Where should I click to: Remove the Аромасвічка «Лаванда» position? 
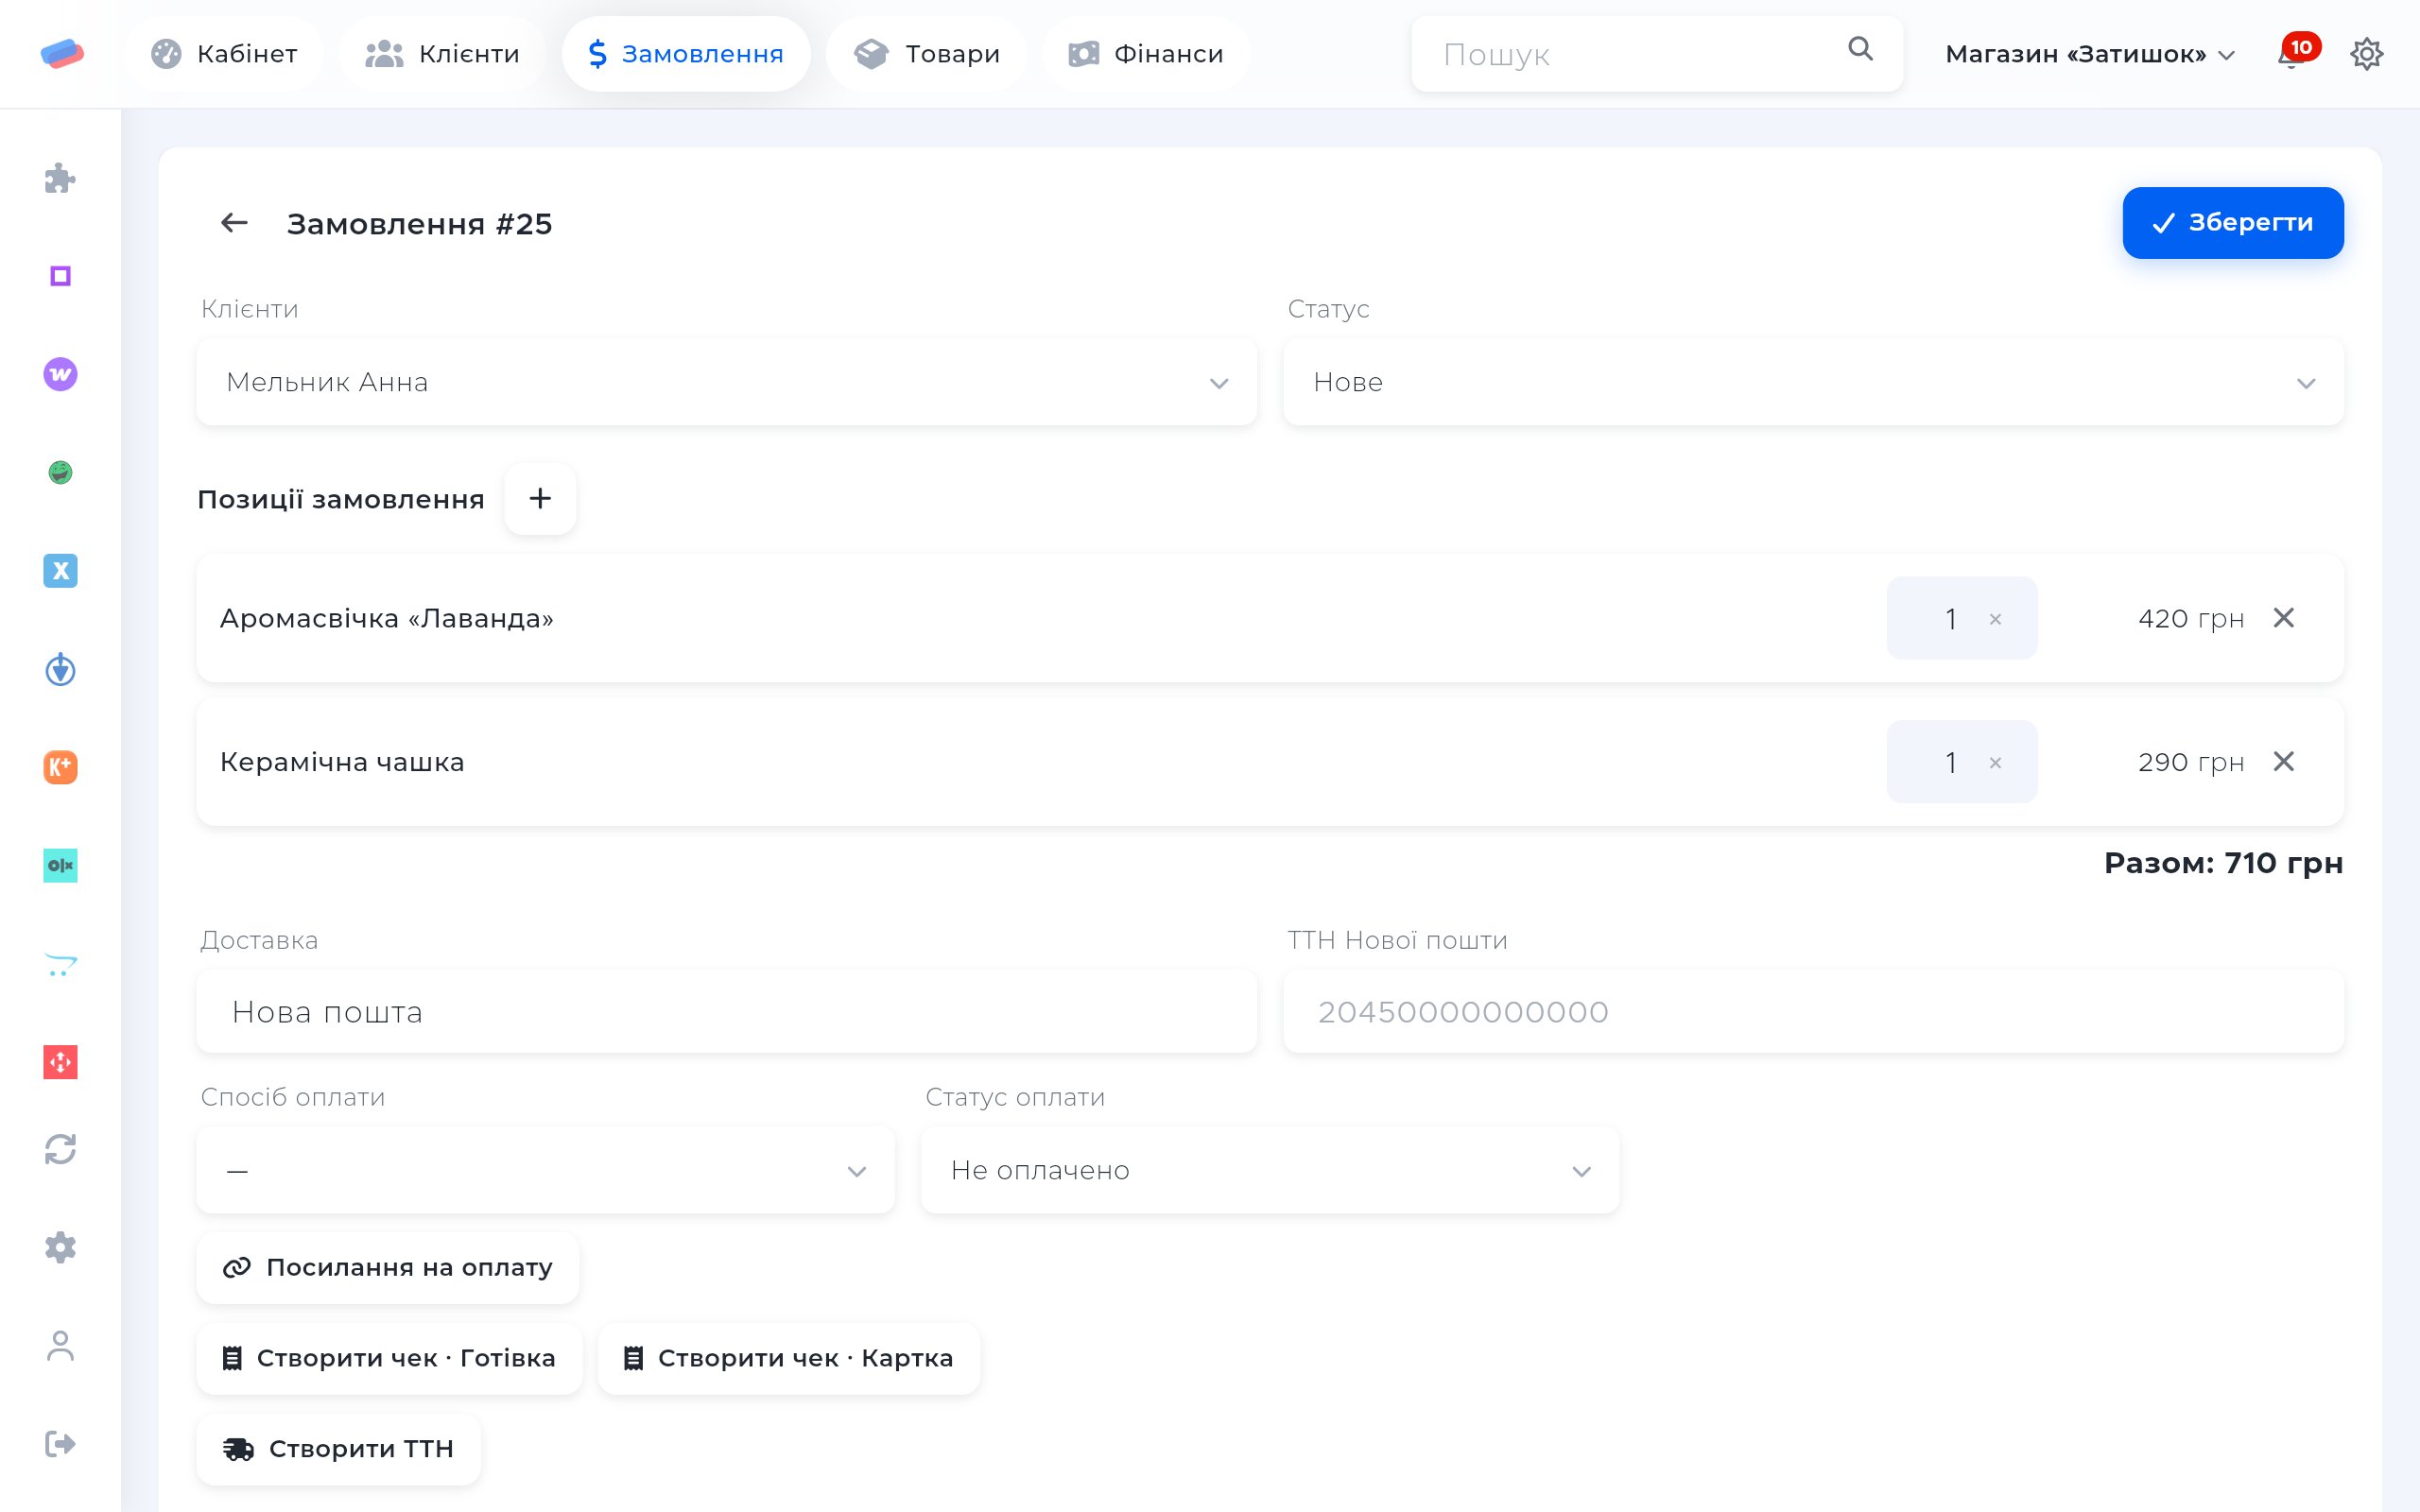(x=2284, y=618)
